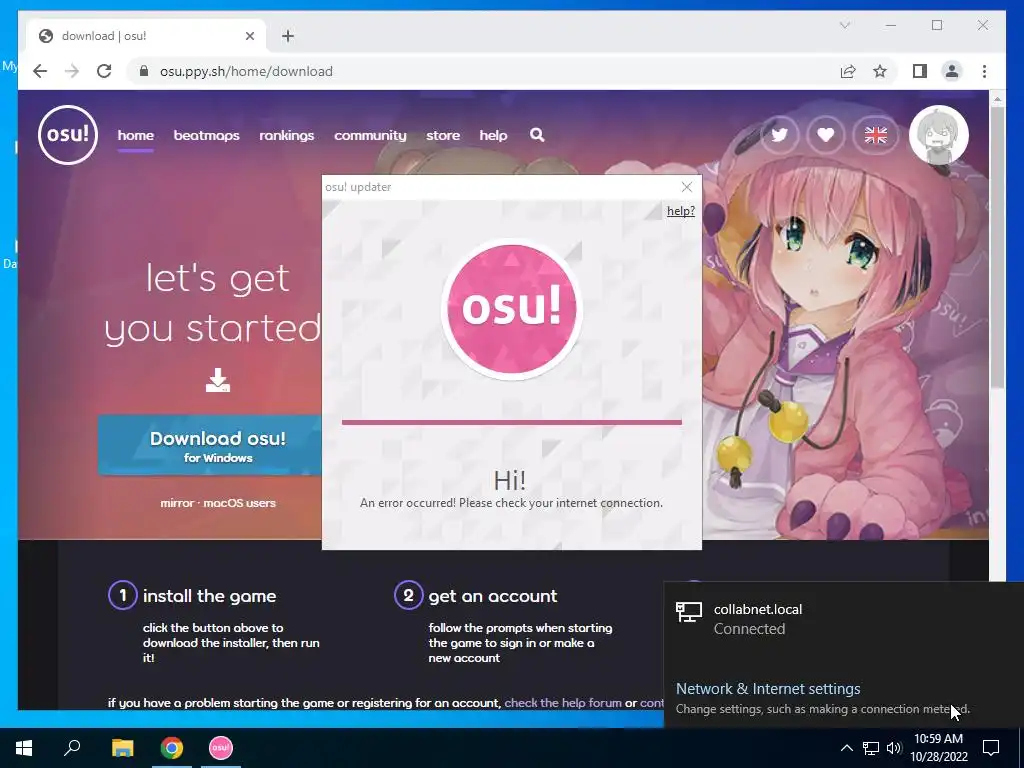Open the 'community' nav menu
1024x768 pixels.
coord(370,135)
